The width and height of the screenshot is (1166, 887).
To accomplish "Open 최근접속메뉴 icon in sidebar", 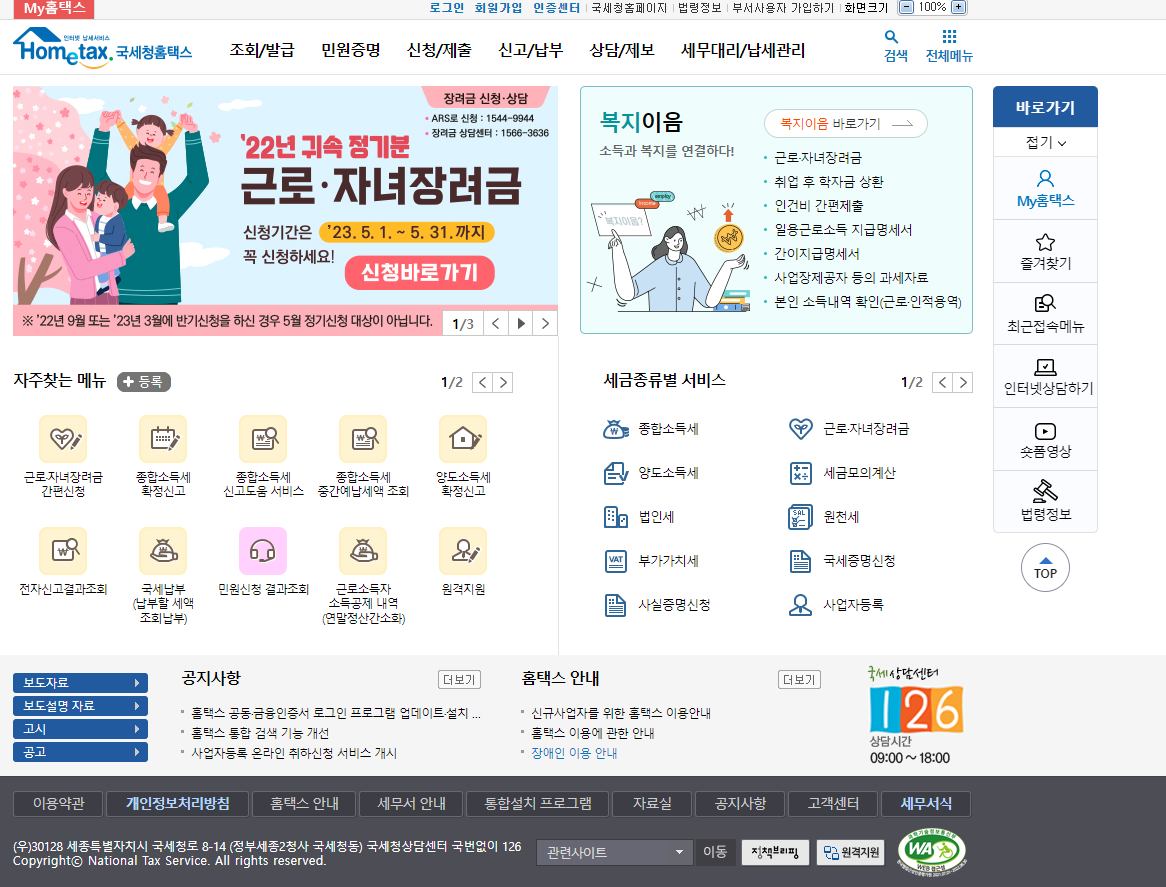I will coord(1045,303).
